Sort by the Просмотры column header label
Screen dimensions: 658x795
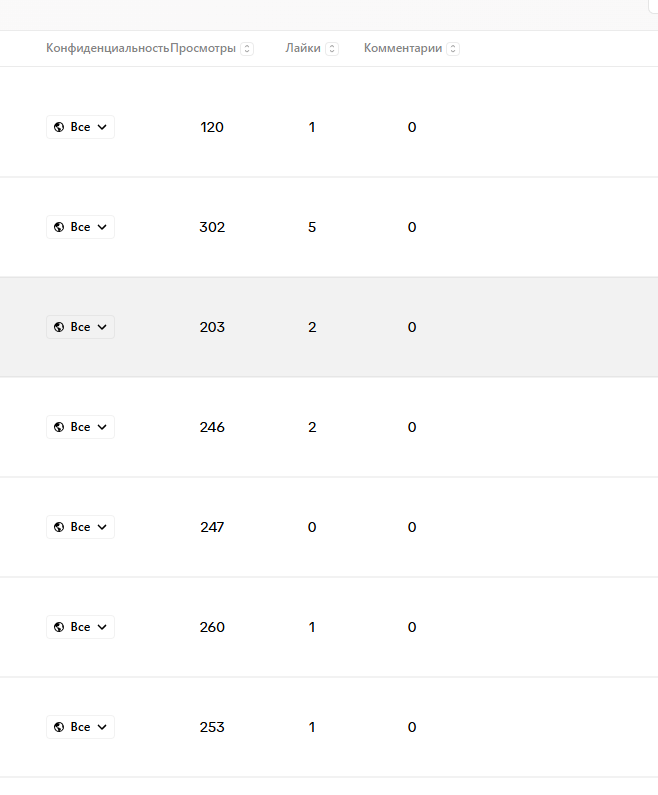click(x=204, y=48)
